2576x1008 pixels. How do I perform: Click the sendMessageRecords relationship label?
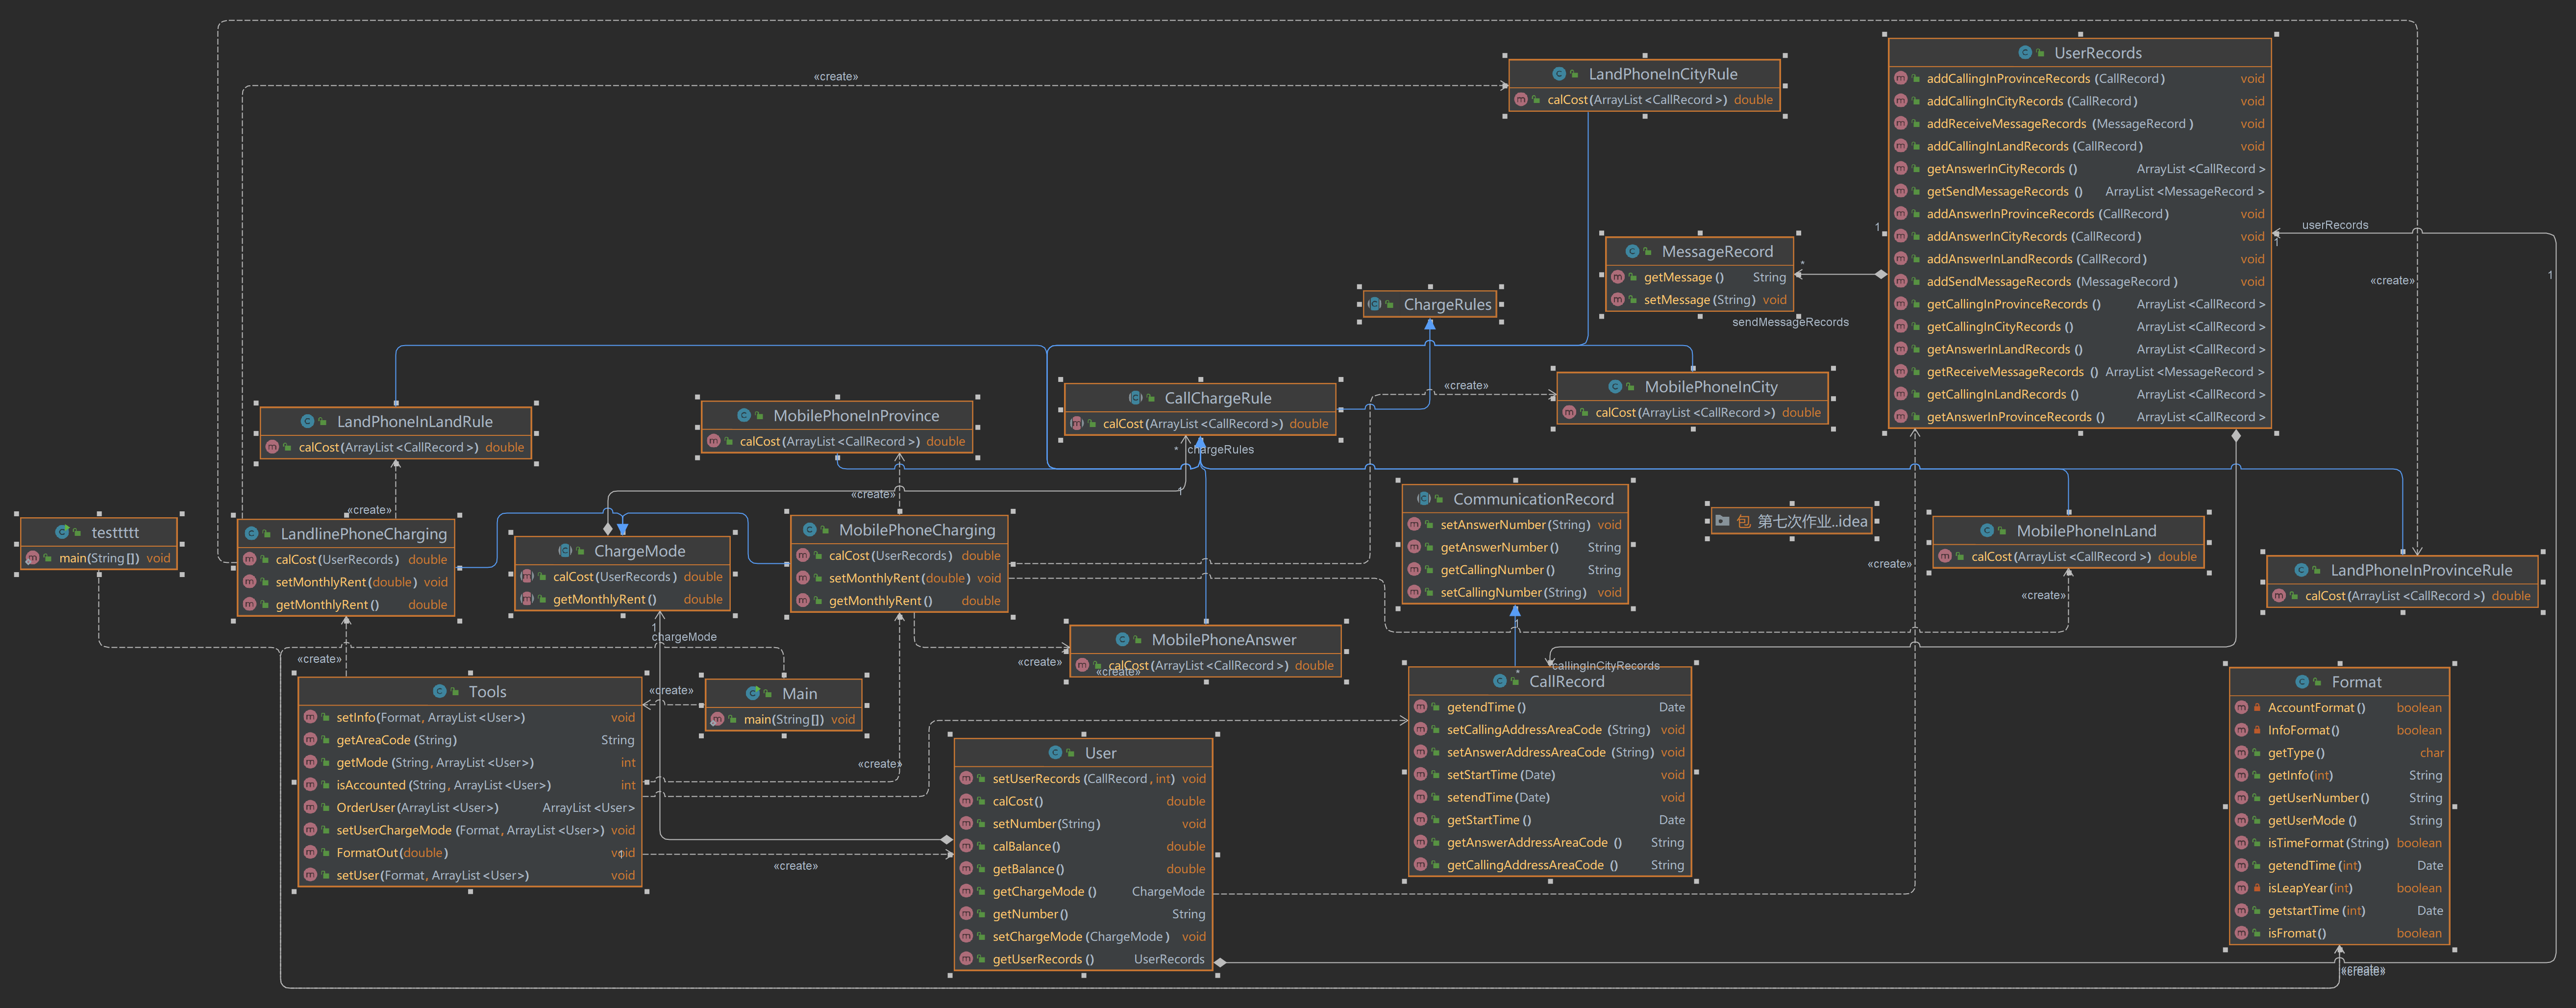1790,322
